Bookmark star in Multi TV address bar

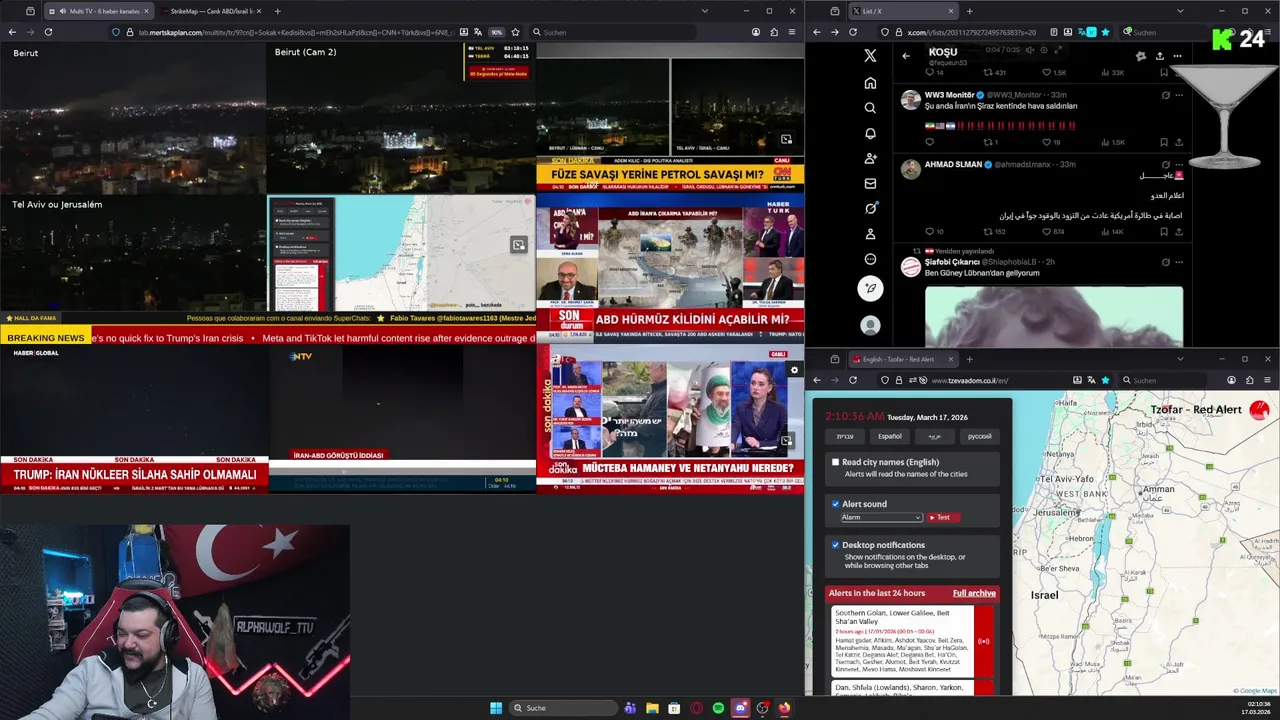point(515,32)
